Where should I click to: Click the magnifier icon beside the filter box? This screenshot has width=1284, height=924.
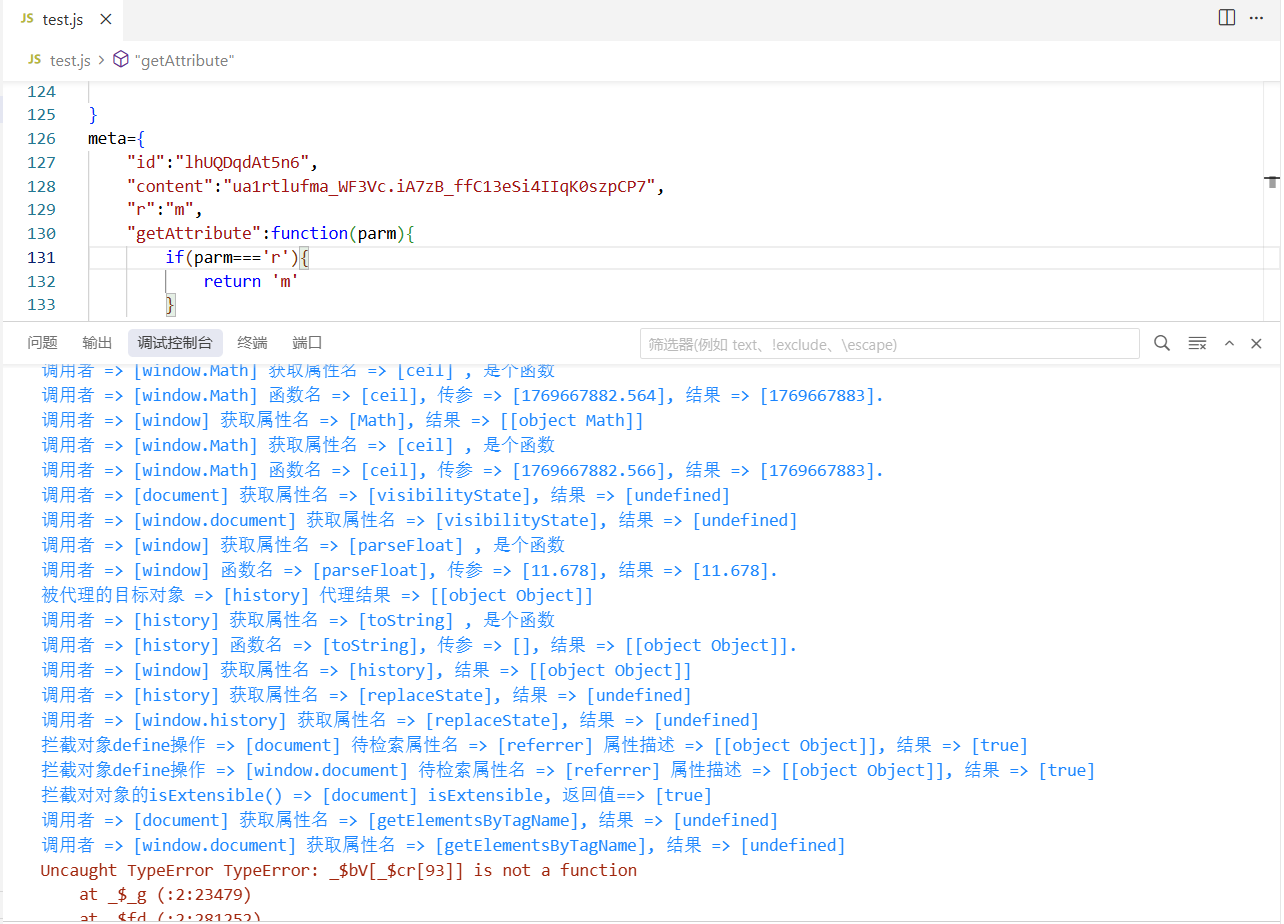1162,343
